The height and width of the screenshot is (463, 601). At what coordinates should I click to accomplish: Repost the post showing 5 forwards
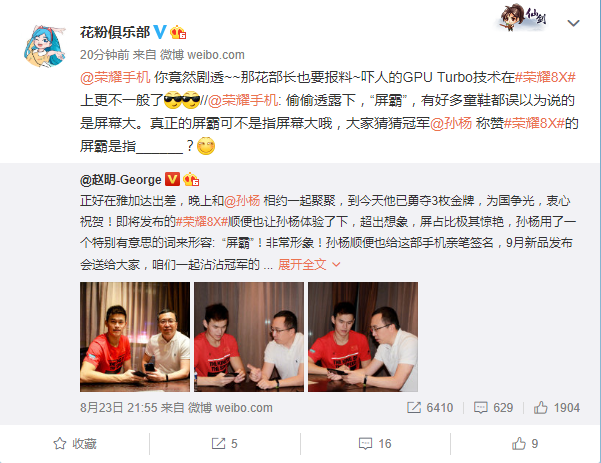[225, 444]
